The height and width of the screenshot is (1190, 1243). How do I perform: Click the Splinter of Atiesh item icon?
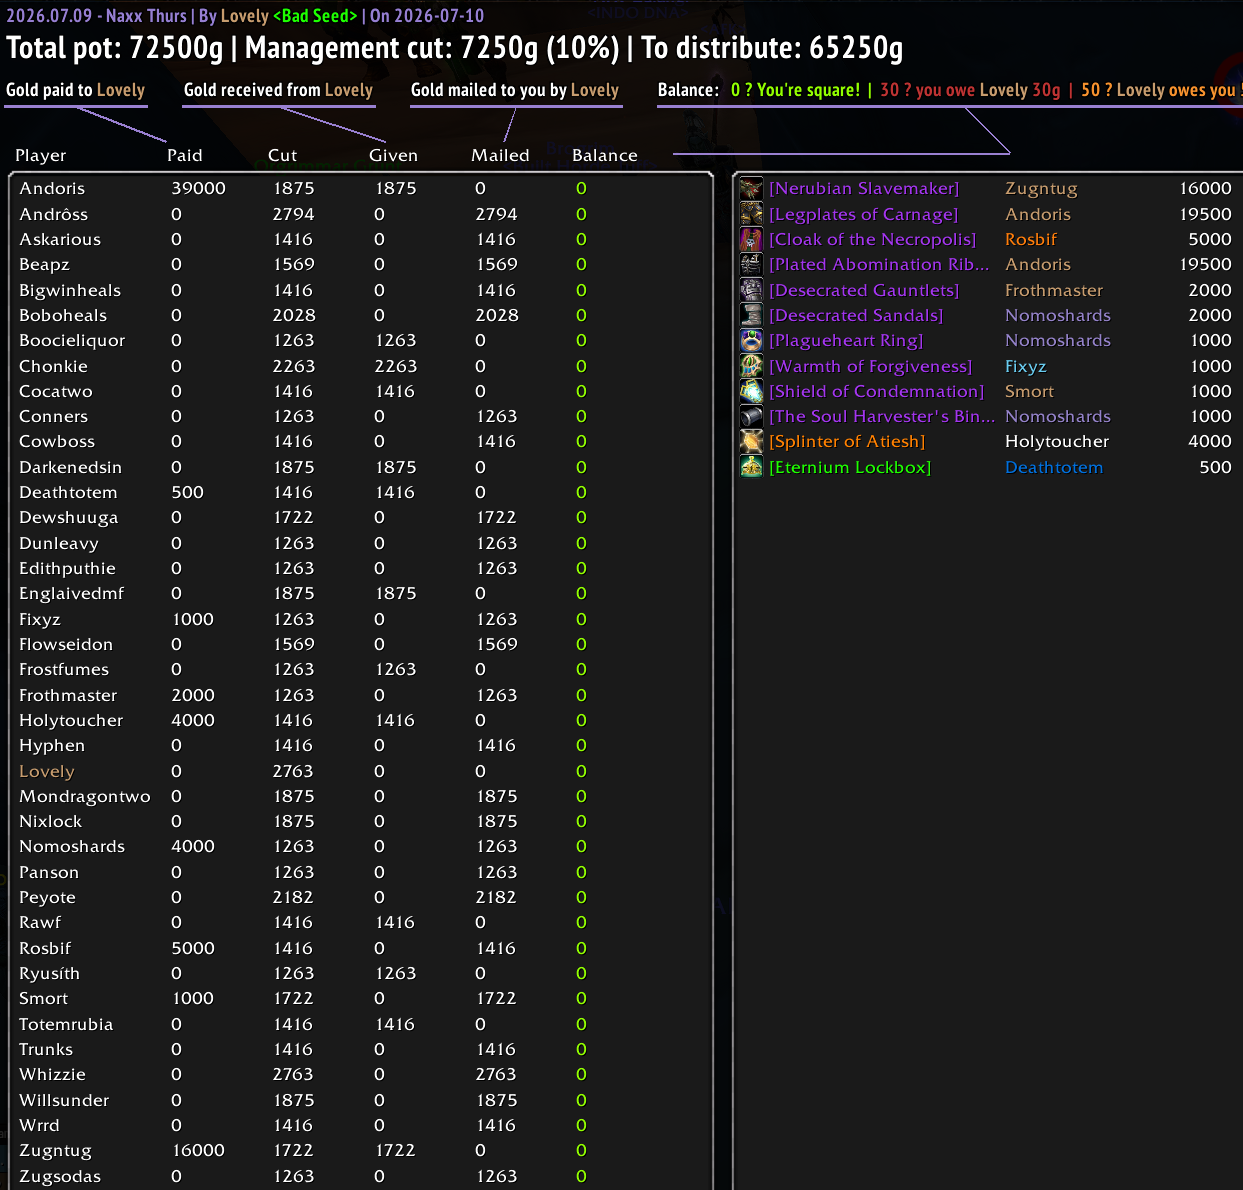pos(751,441)
